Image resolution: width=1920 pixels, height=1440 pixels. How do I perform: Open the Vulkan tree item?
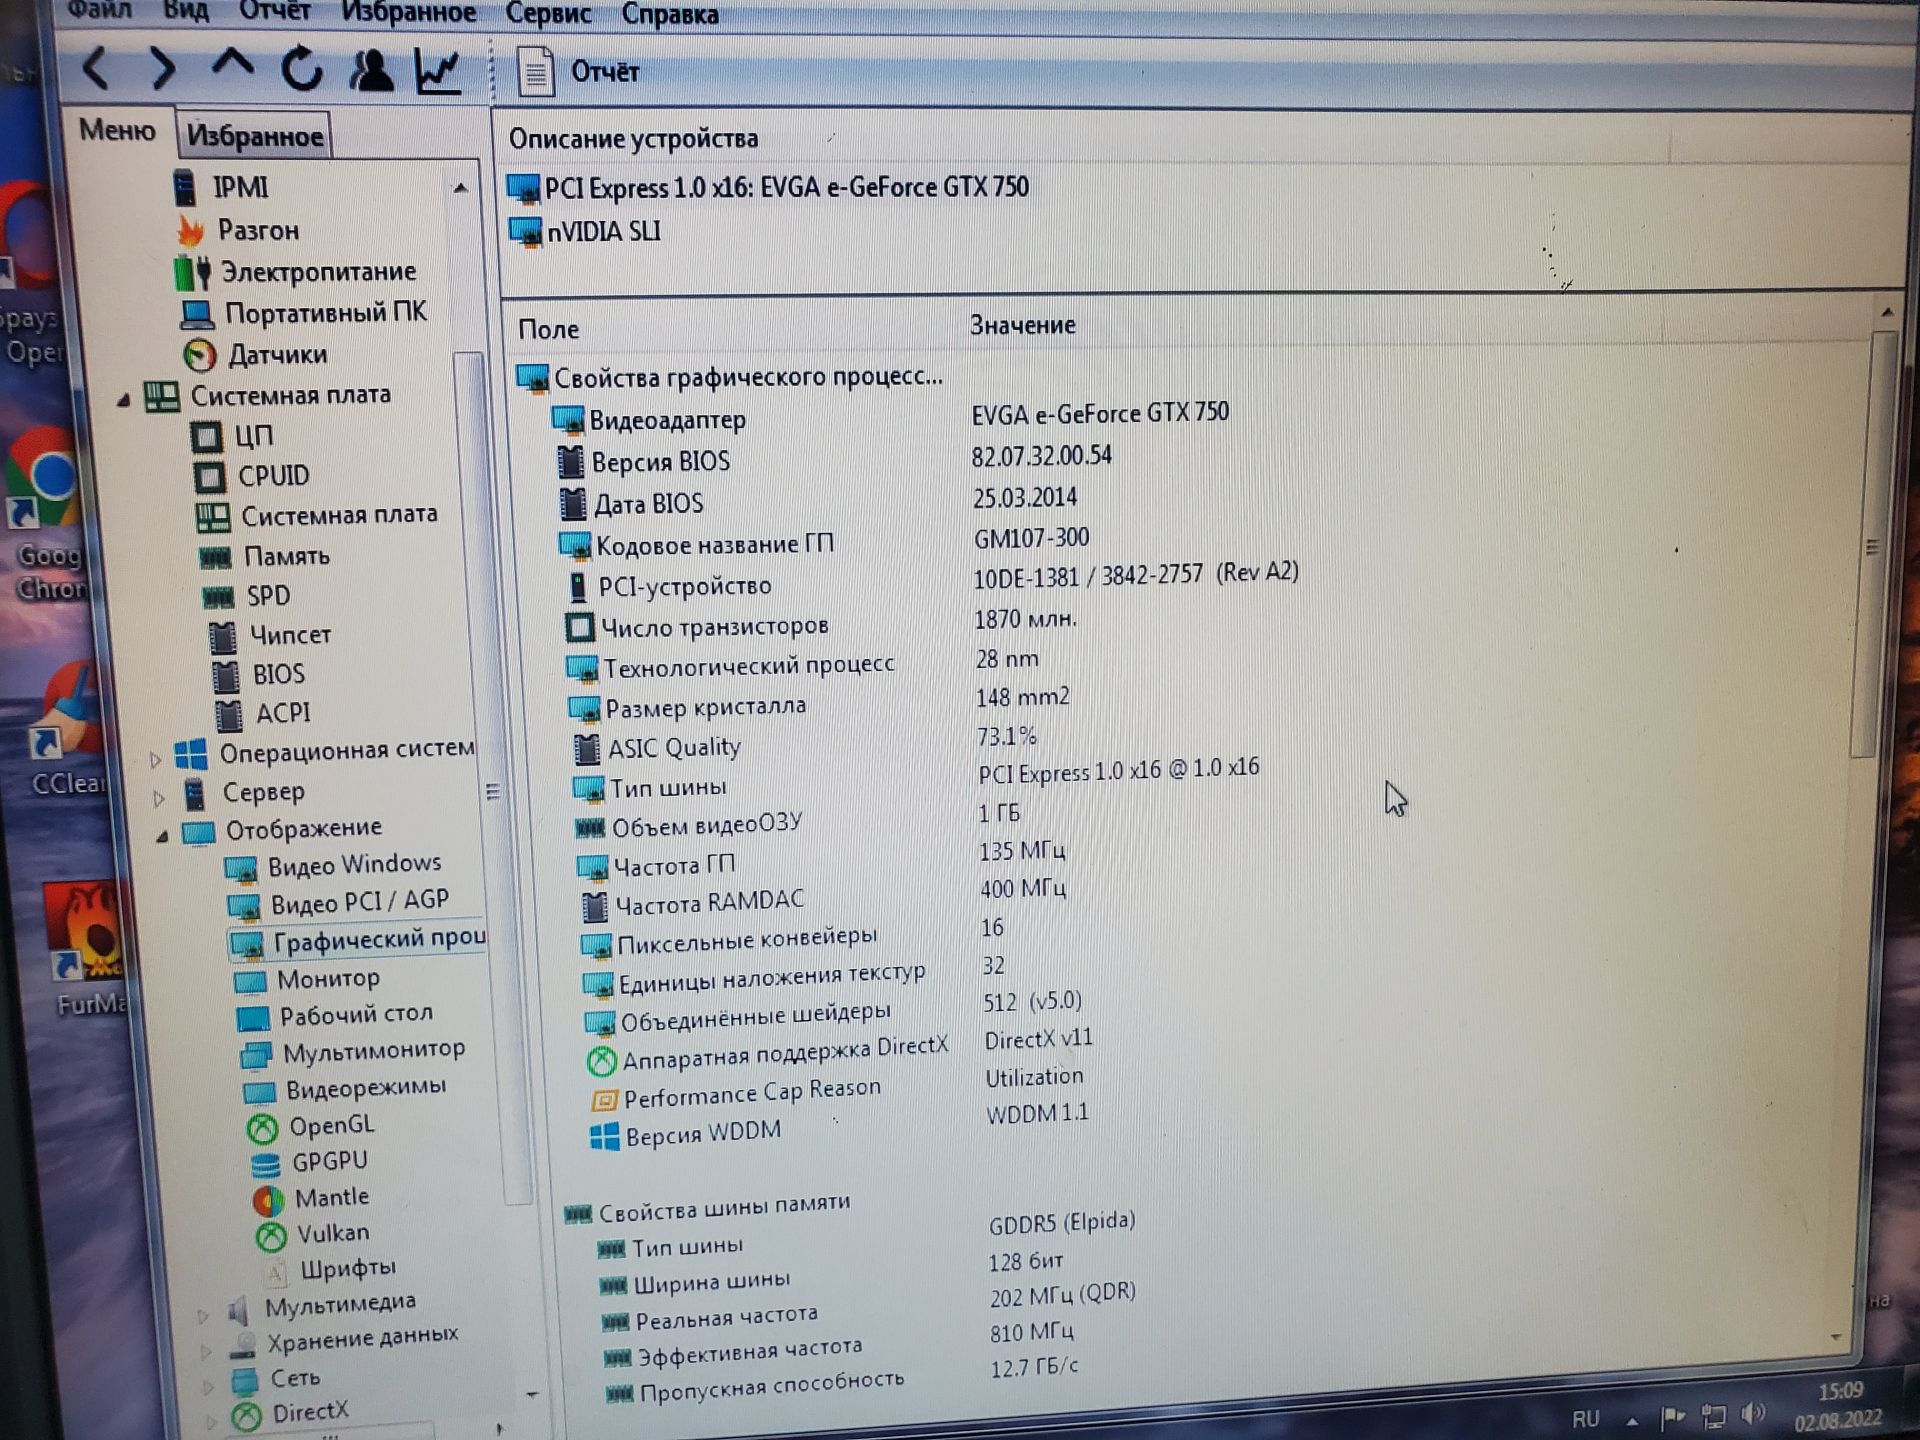tap(313, 1234)
